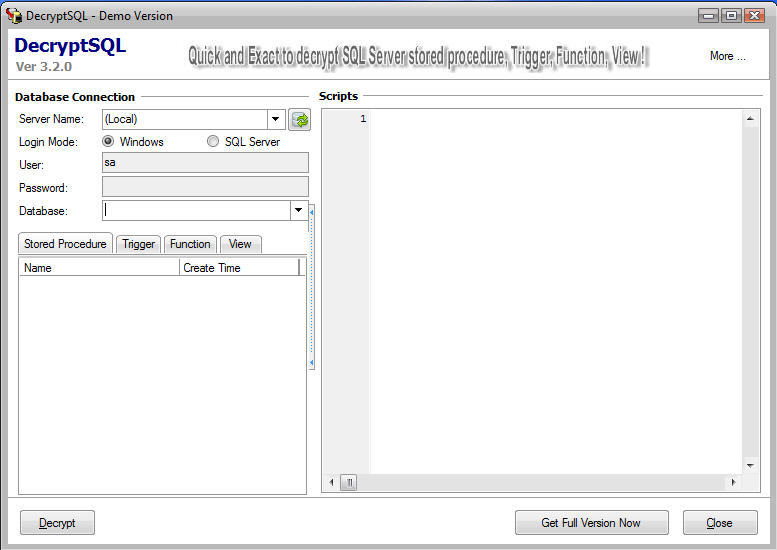The width and height of the screenshot is (777, 550).
Task: Switch to the Function tab
Action: coord(190,244)
